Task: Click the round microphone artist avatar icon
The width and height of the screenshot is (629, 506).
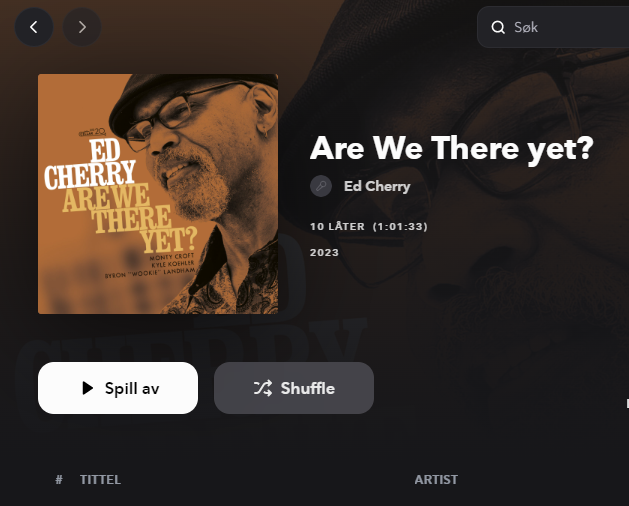Action: (x=321, y=186)
